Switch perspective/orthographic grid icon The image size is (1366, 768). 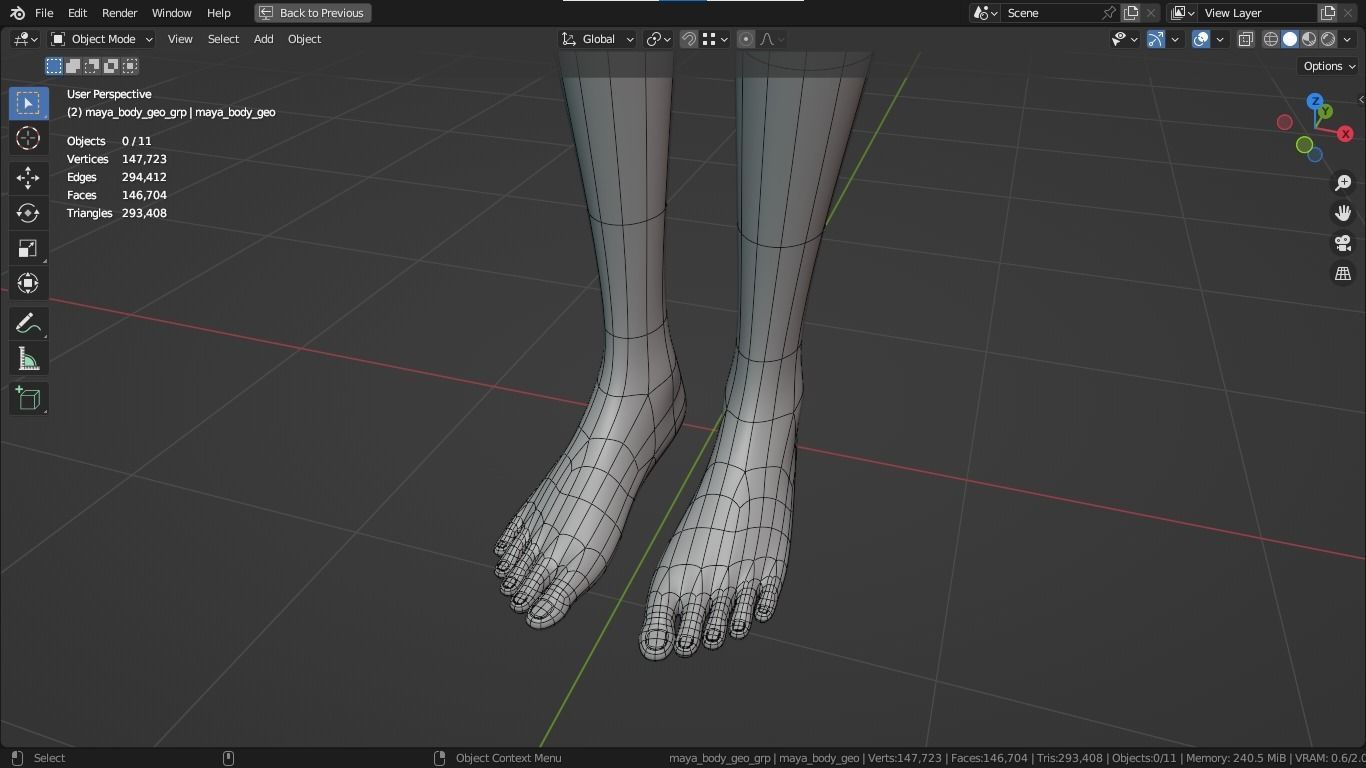pos(1343,273)
